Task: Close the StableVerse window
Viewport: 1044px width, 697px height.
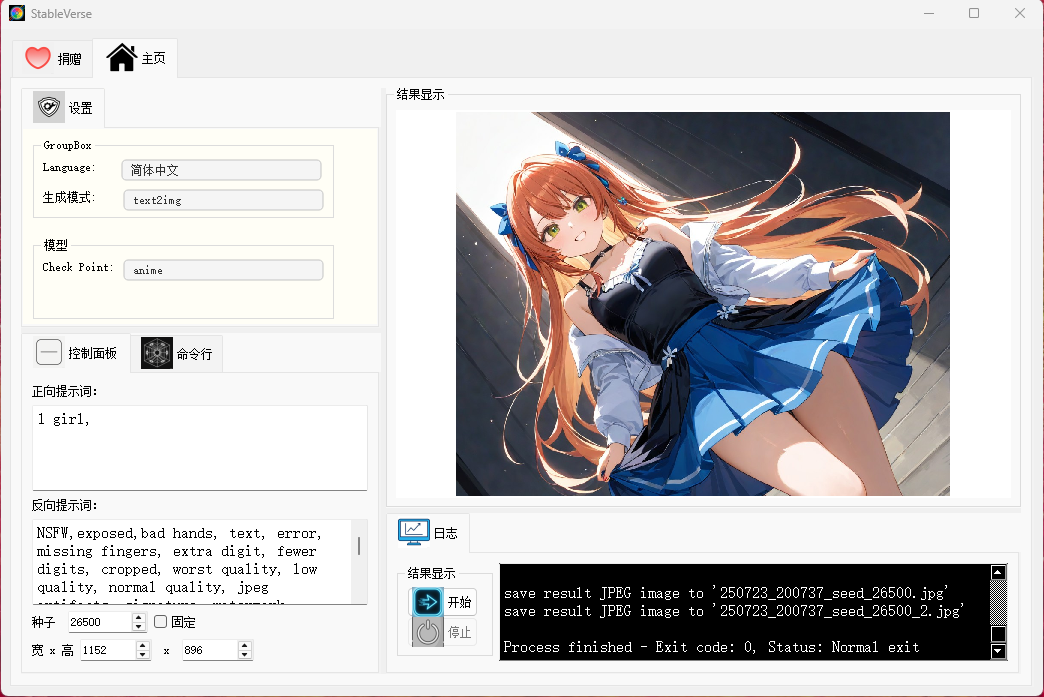Action: [x=1019, y=13]
